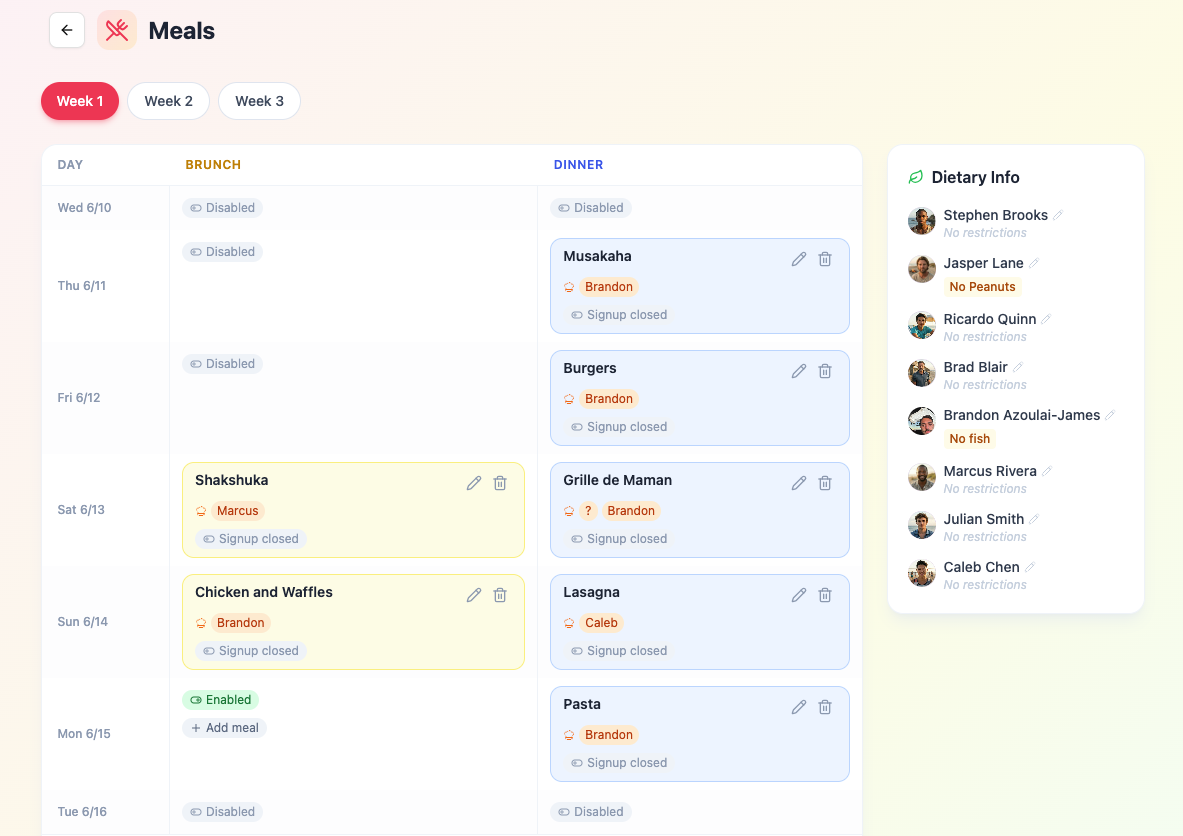Edit the Burgers dinner meal
Viewport: 1183px width, 836px height.
[799, 371]
